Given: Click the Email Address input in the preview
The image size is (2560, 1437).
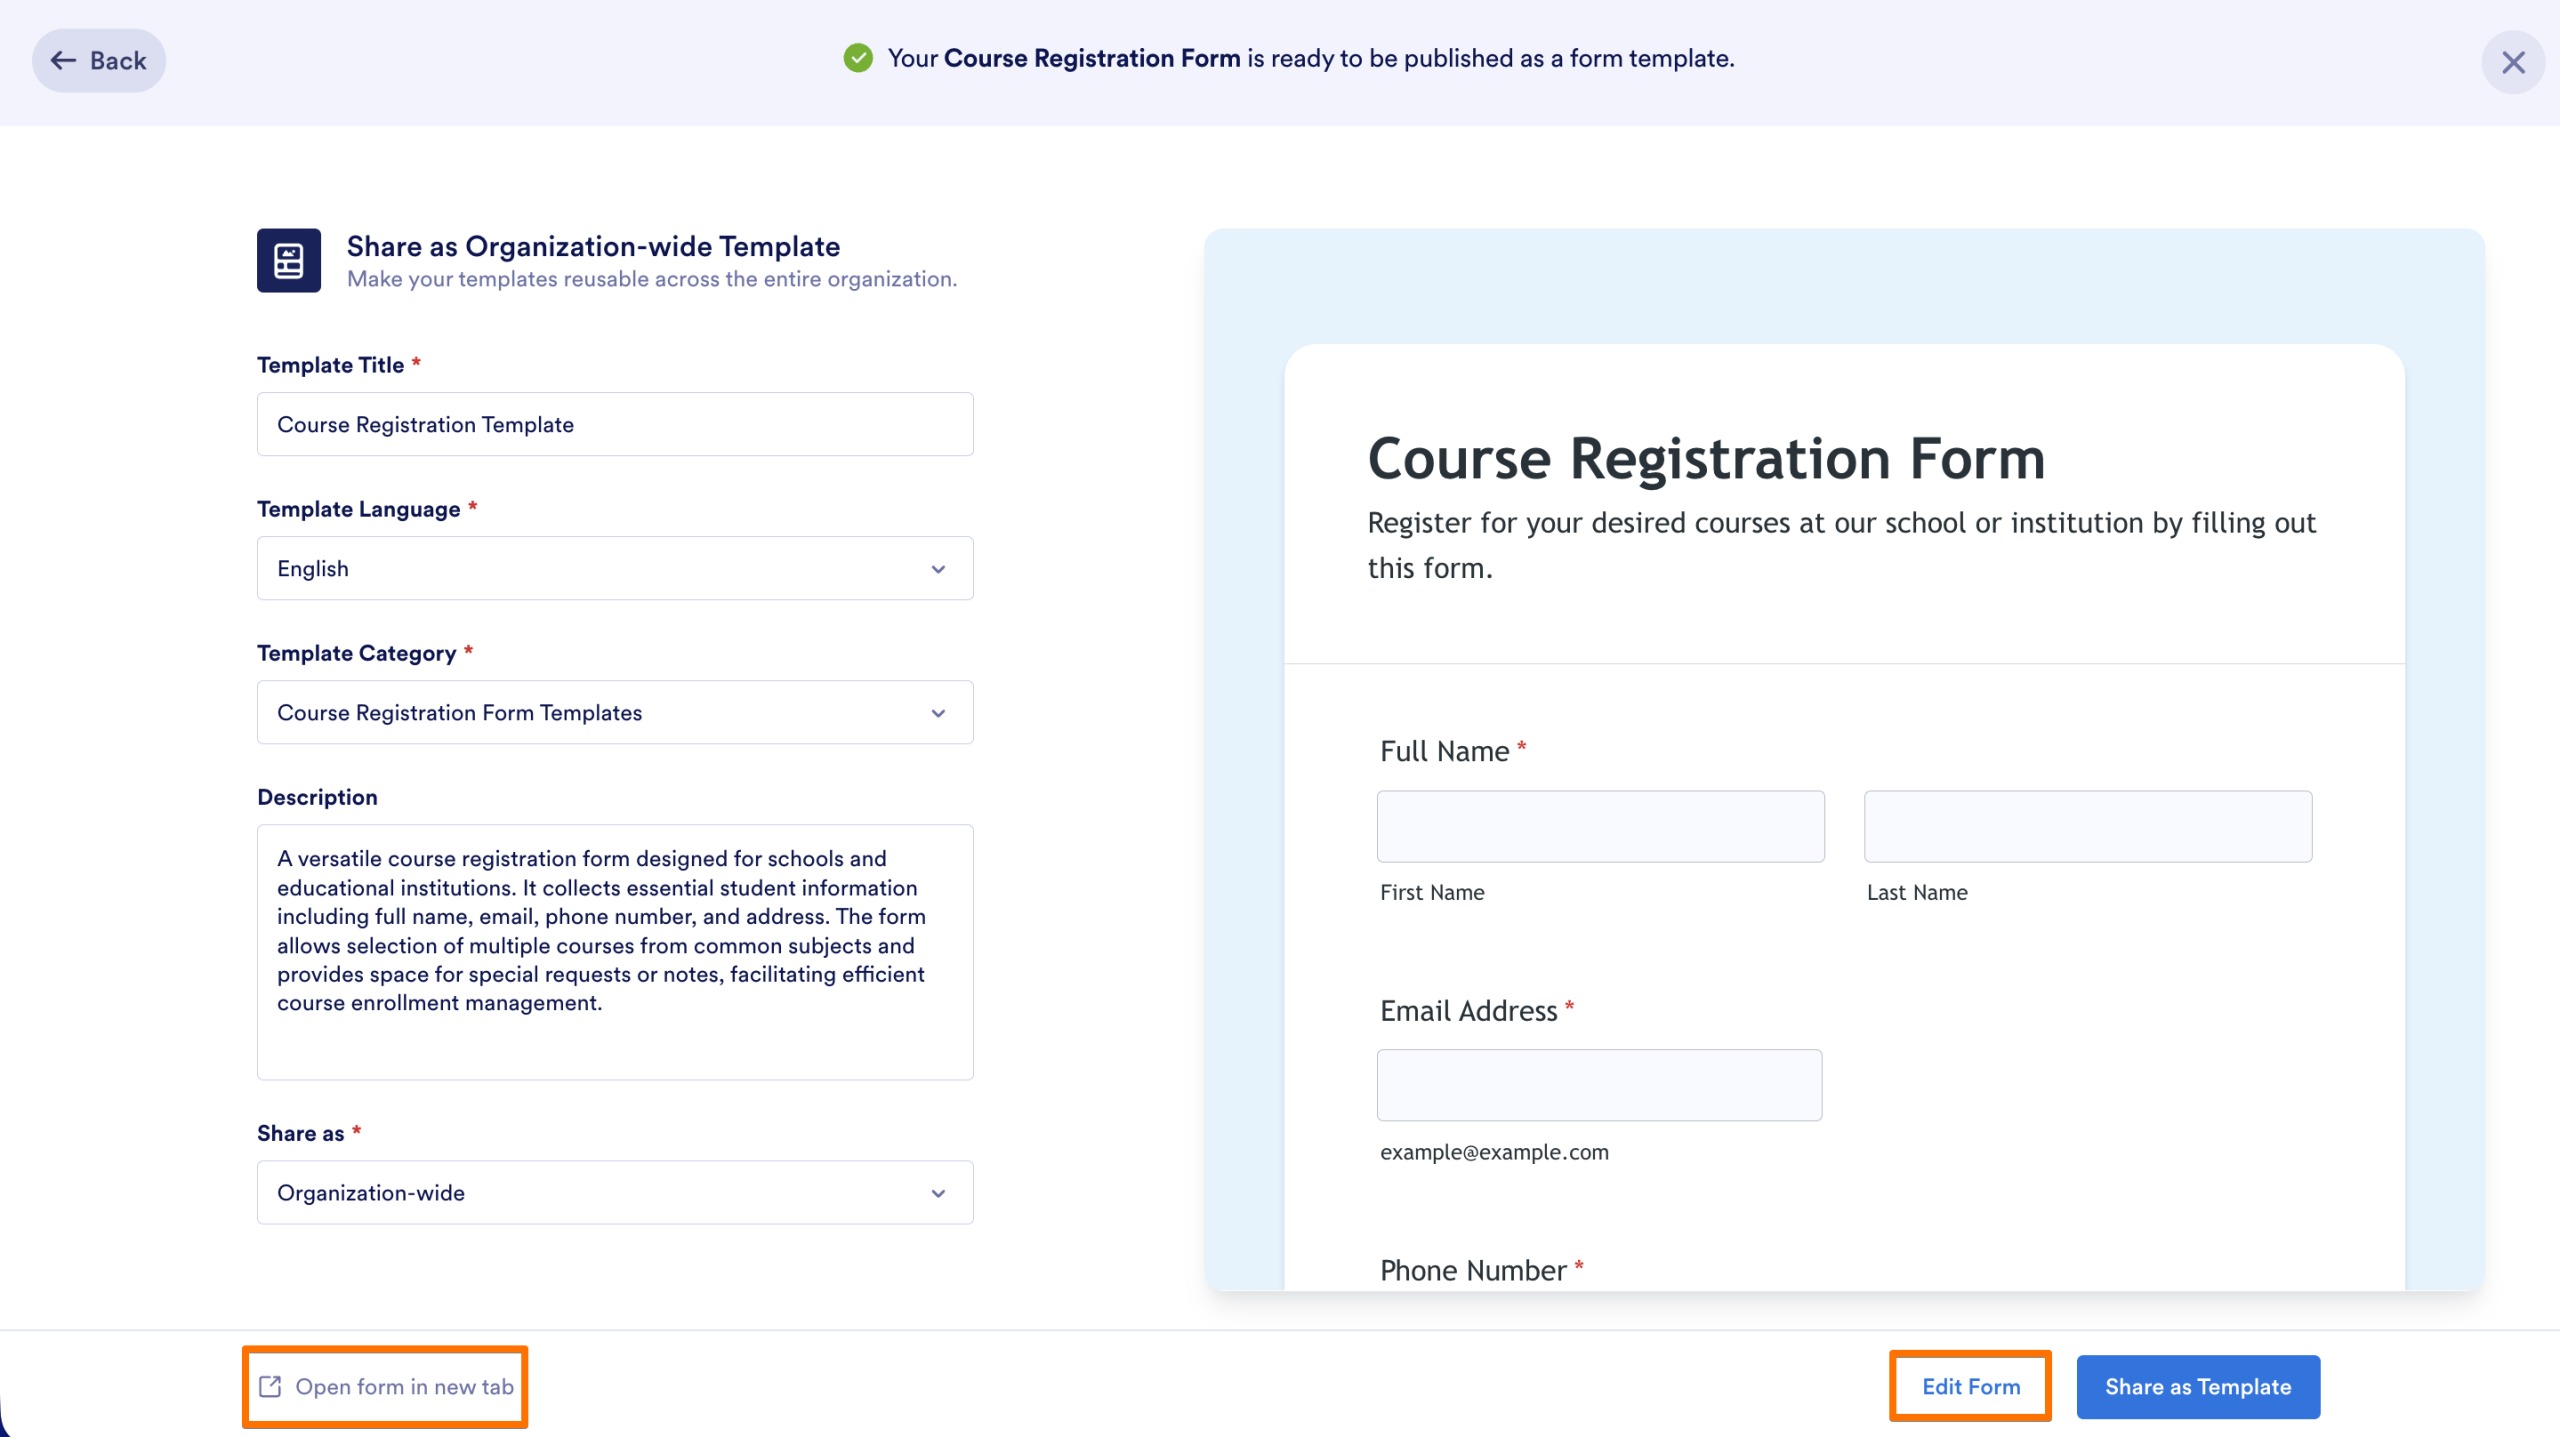Looking at the screenshot, I should 1599,1084.
